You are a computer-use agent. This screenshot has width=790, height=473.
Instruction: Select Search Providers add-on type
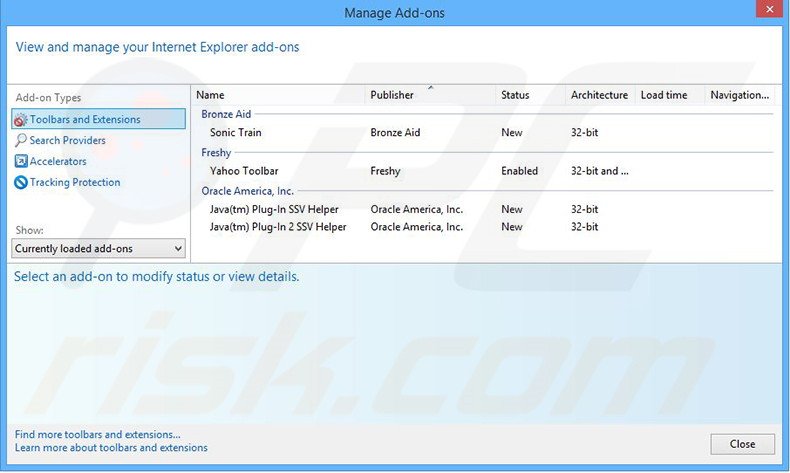pos(68,141)
